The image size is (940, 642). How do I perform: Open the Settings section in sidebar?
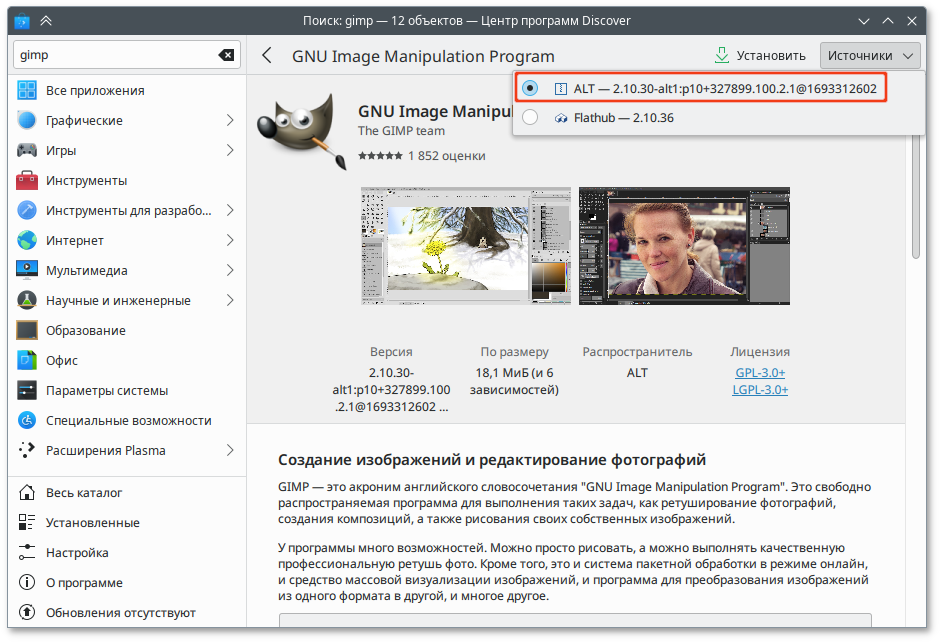click(77, 553)
